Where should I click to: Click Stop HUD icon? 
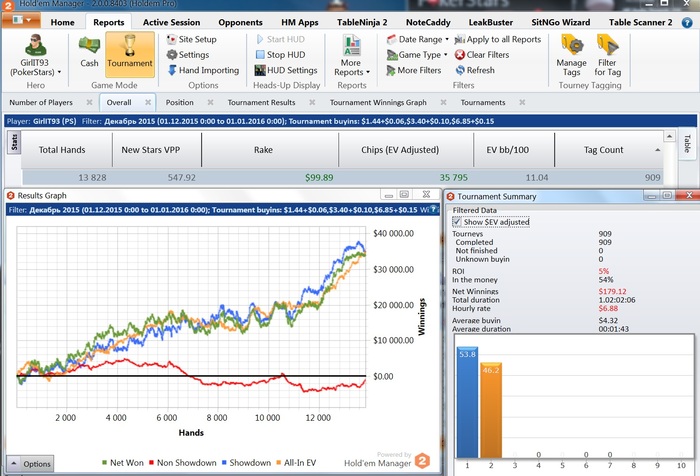point(260,54)
